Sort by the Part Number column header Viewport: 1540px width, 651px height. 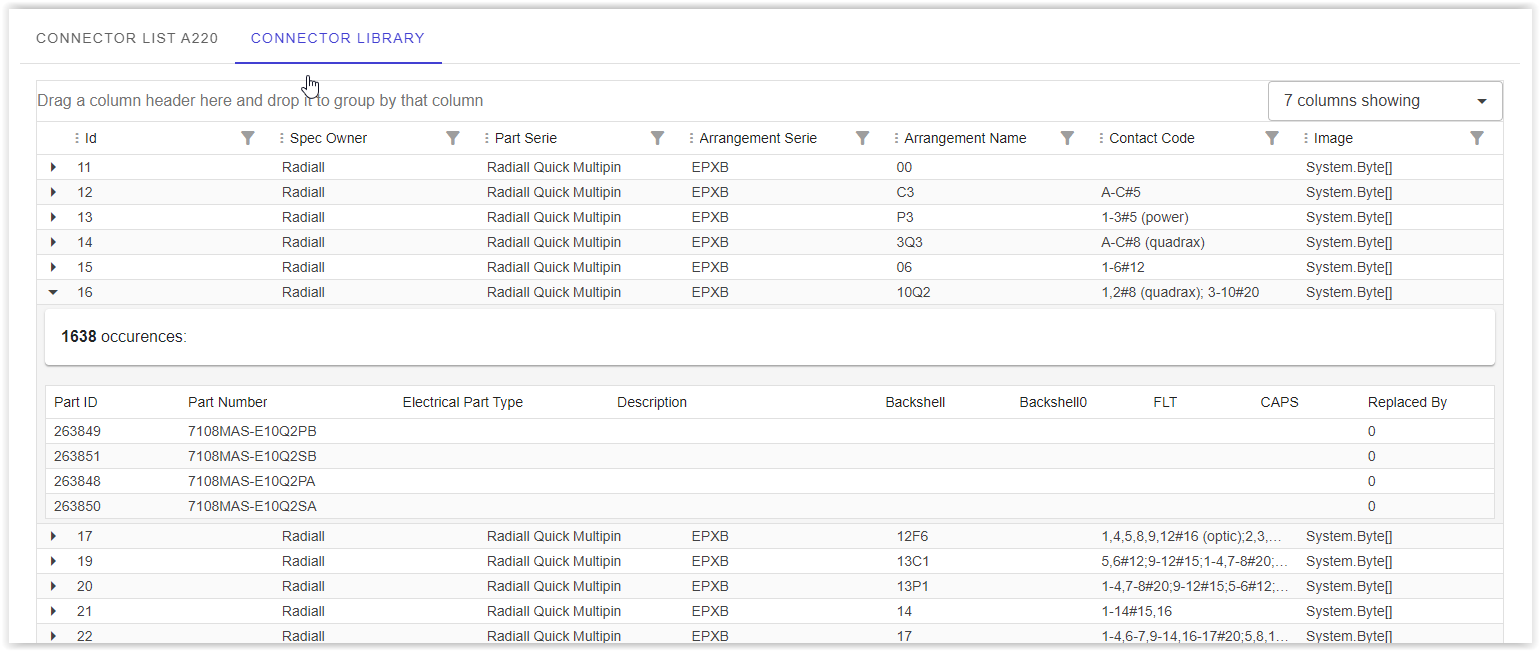click(227, 402)
